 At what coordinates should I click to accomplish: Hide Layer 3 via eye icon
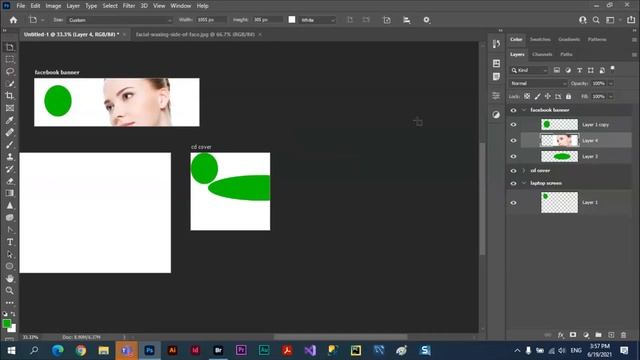pyautogui.click(x=513, y=156)
